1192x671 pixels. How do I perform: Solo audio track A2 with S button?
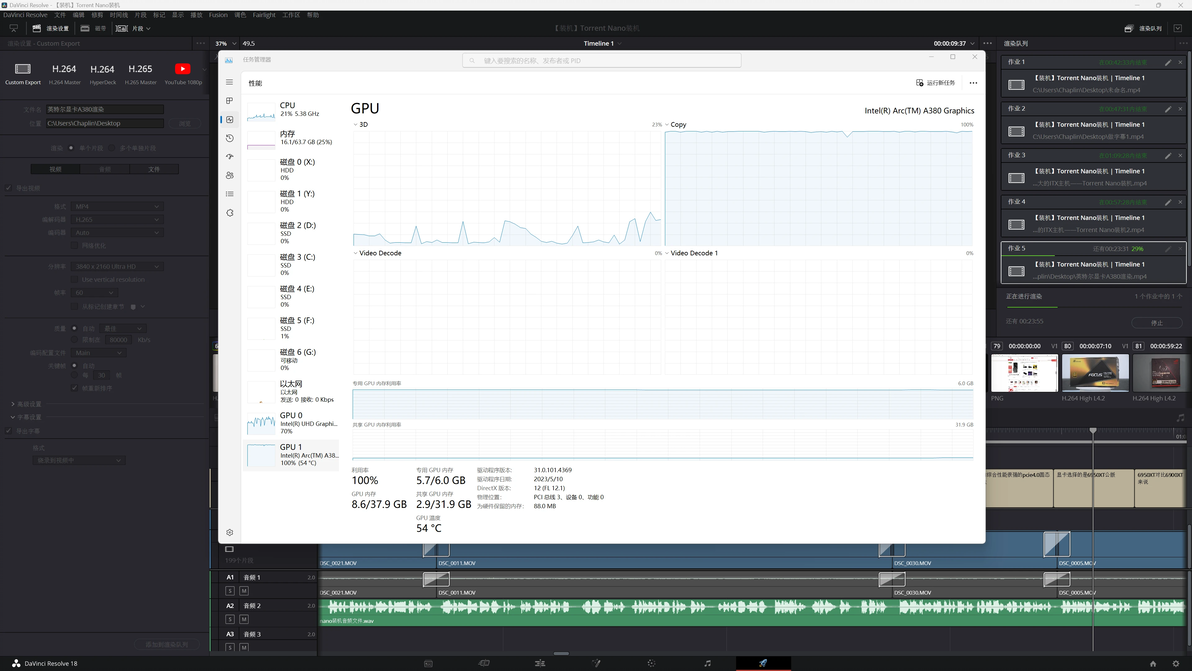[230, 619]
